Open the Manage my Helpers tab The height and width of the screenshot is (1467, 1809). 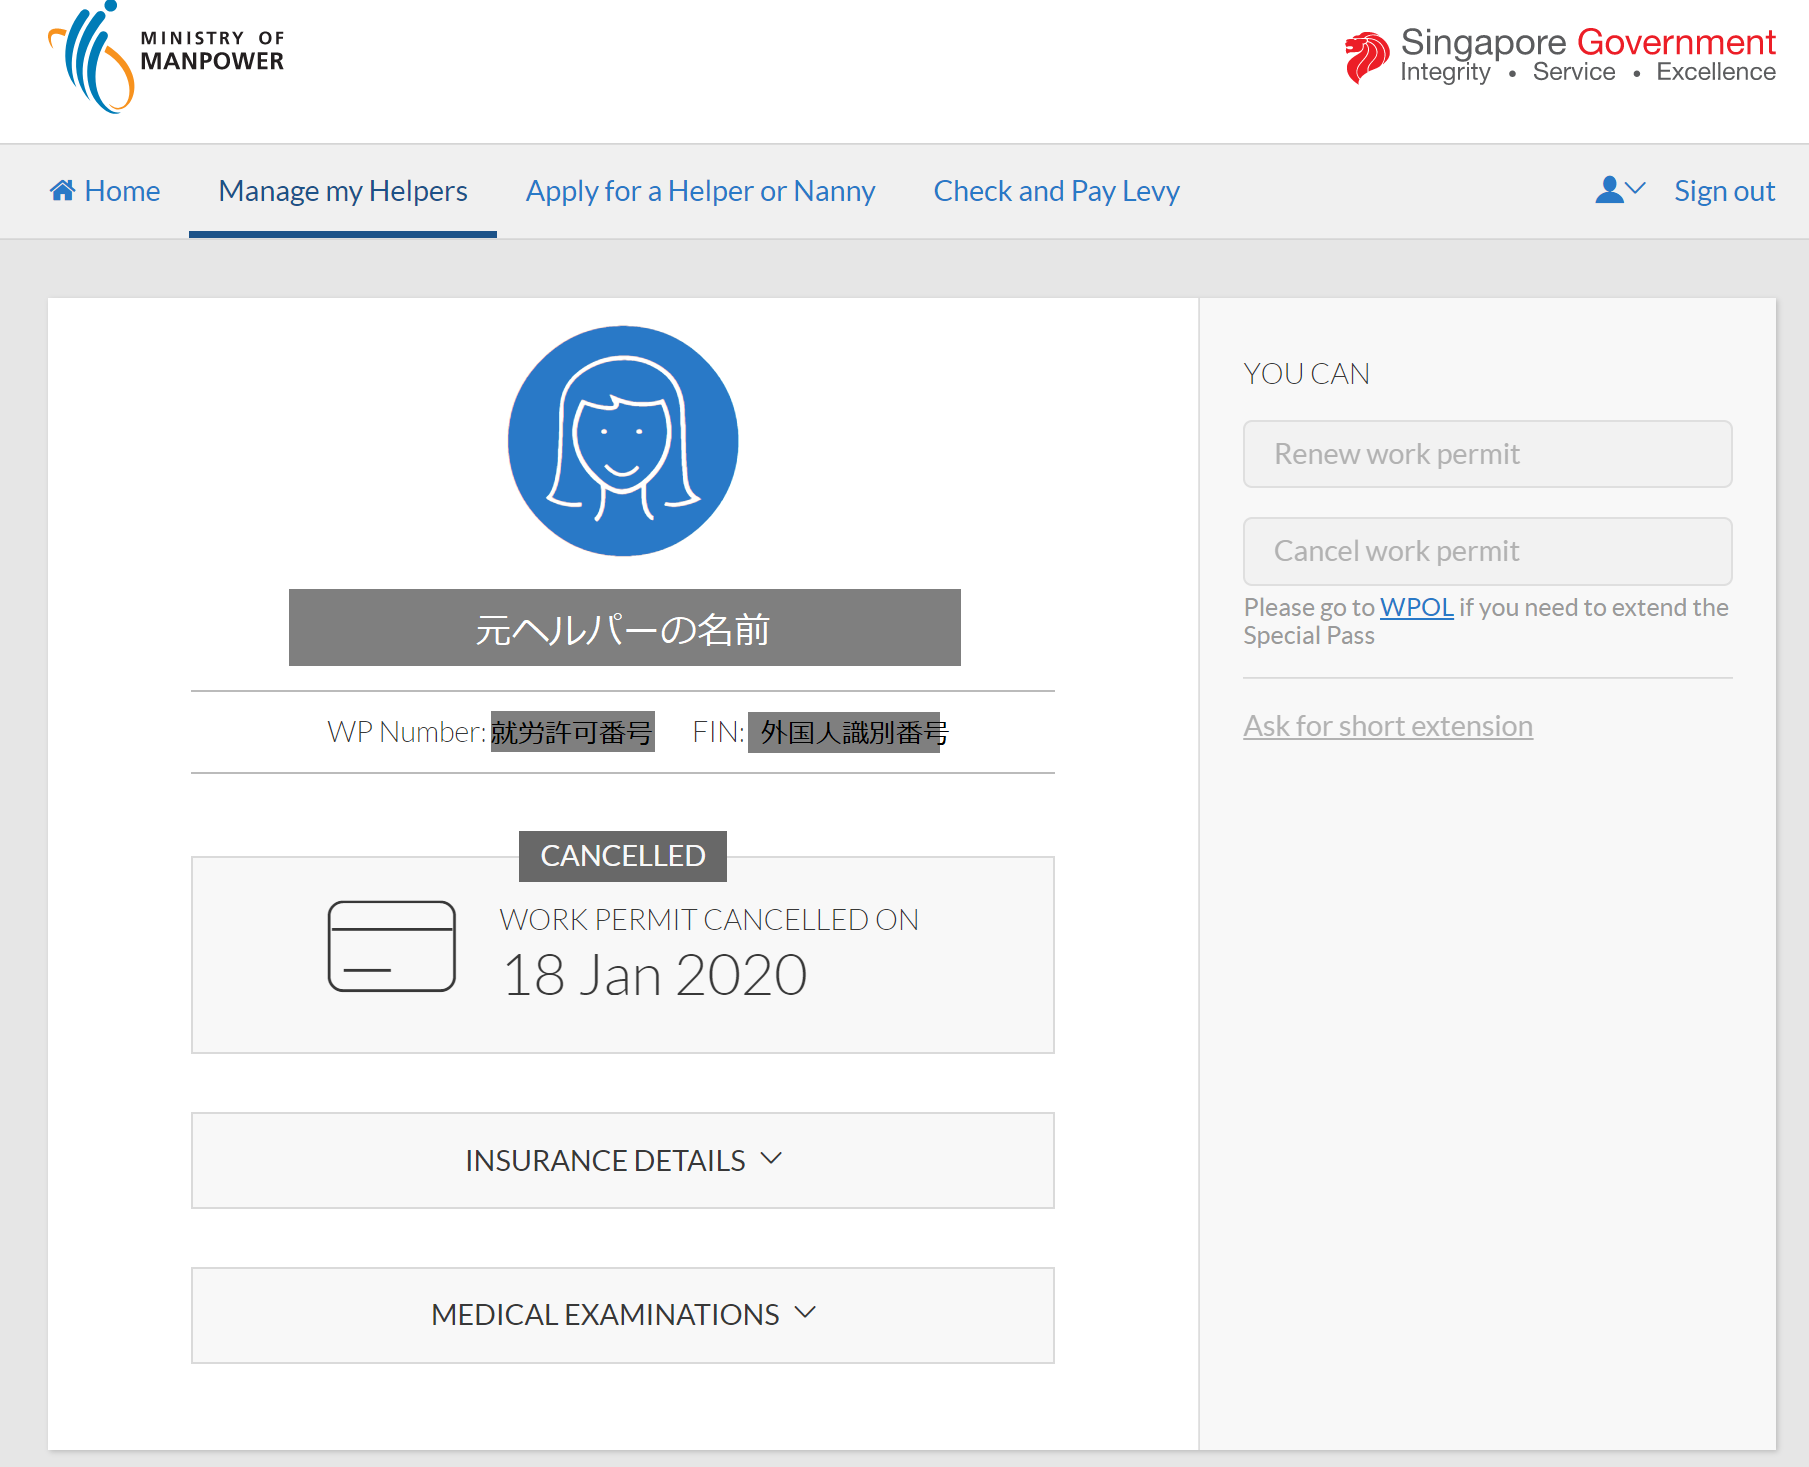pos(343,190)
